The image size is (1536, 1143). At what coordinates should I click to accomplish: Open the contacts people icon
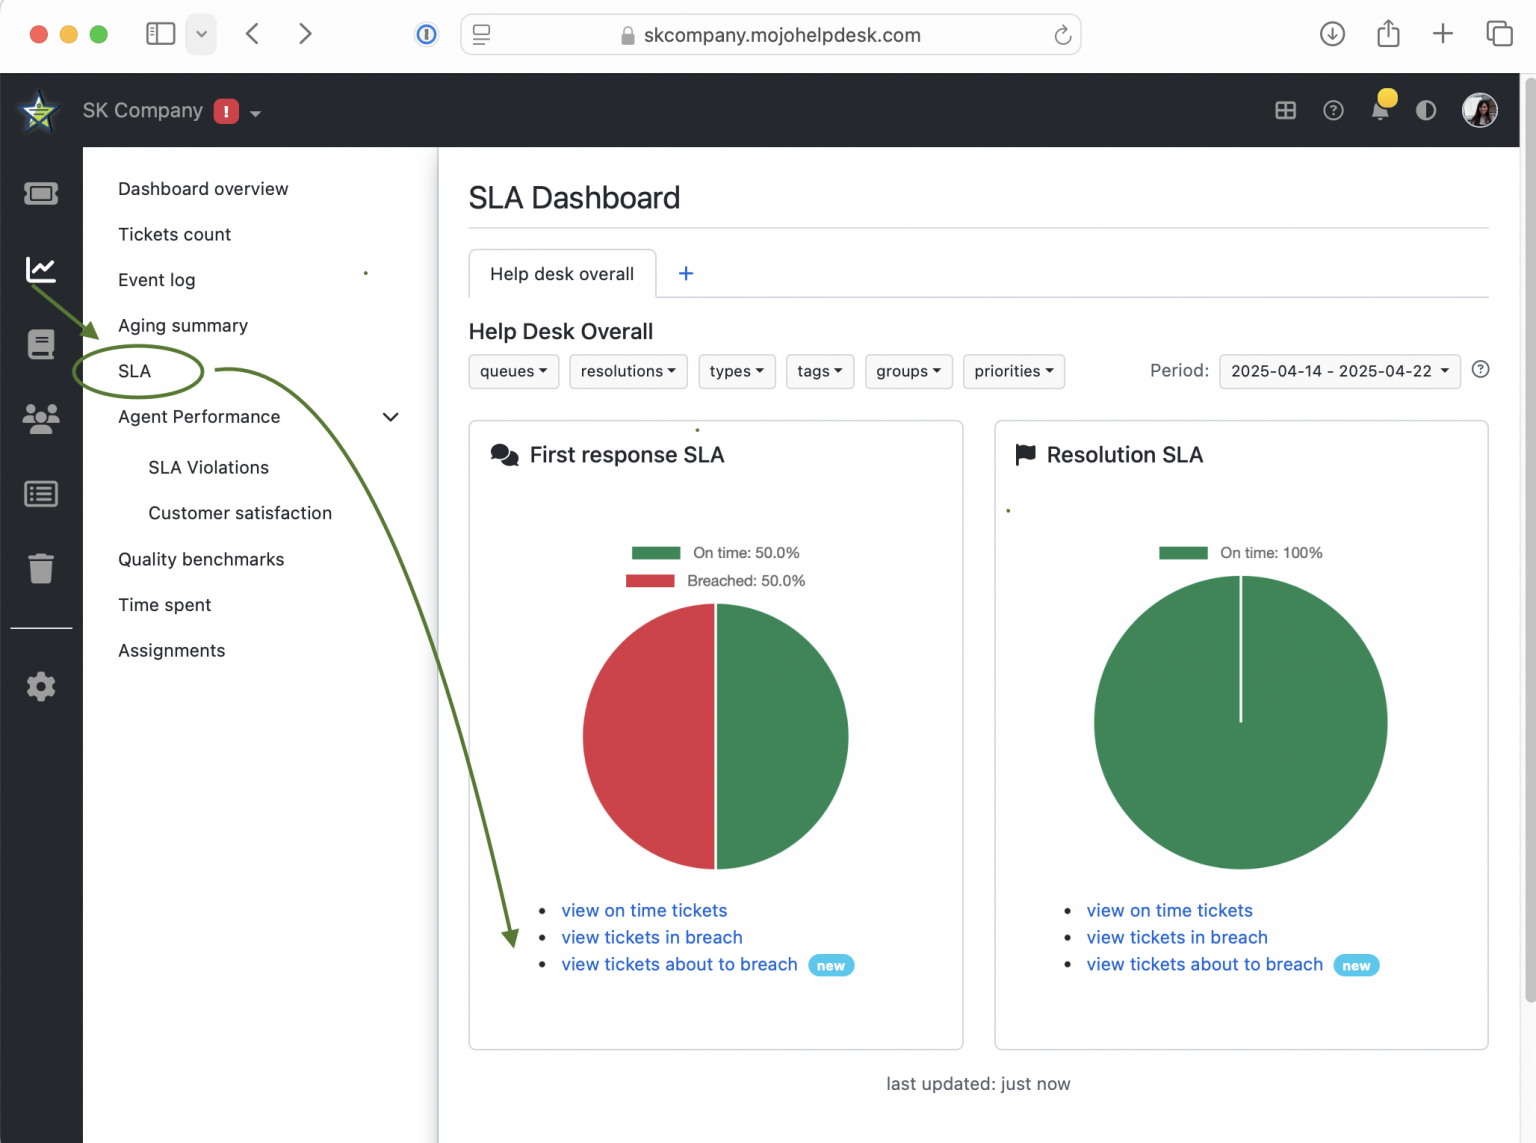(x=41, y=418)
